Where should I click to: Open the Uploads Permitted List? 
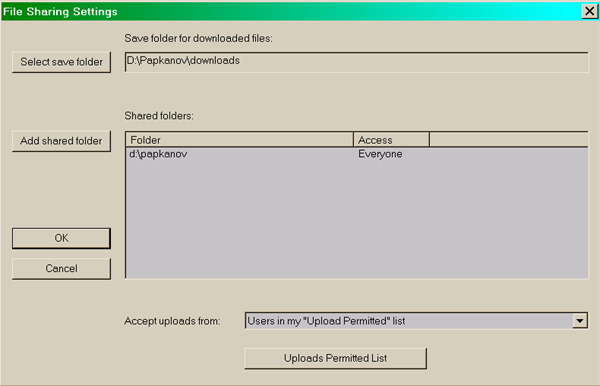pyautogui.click(x=335, y=358)
